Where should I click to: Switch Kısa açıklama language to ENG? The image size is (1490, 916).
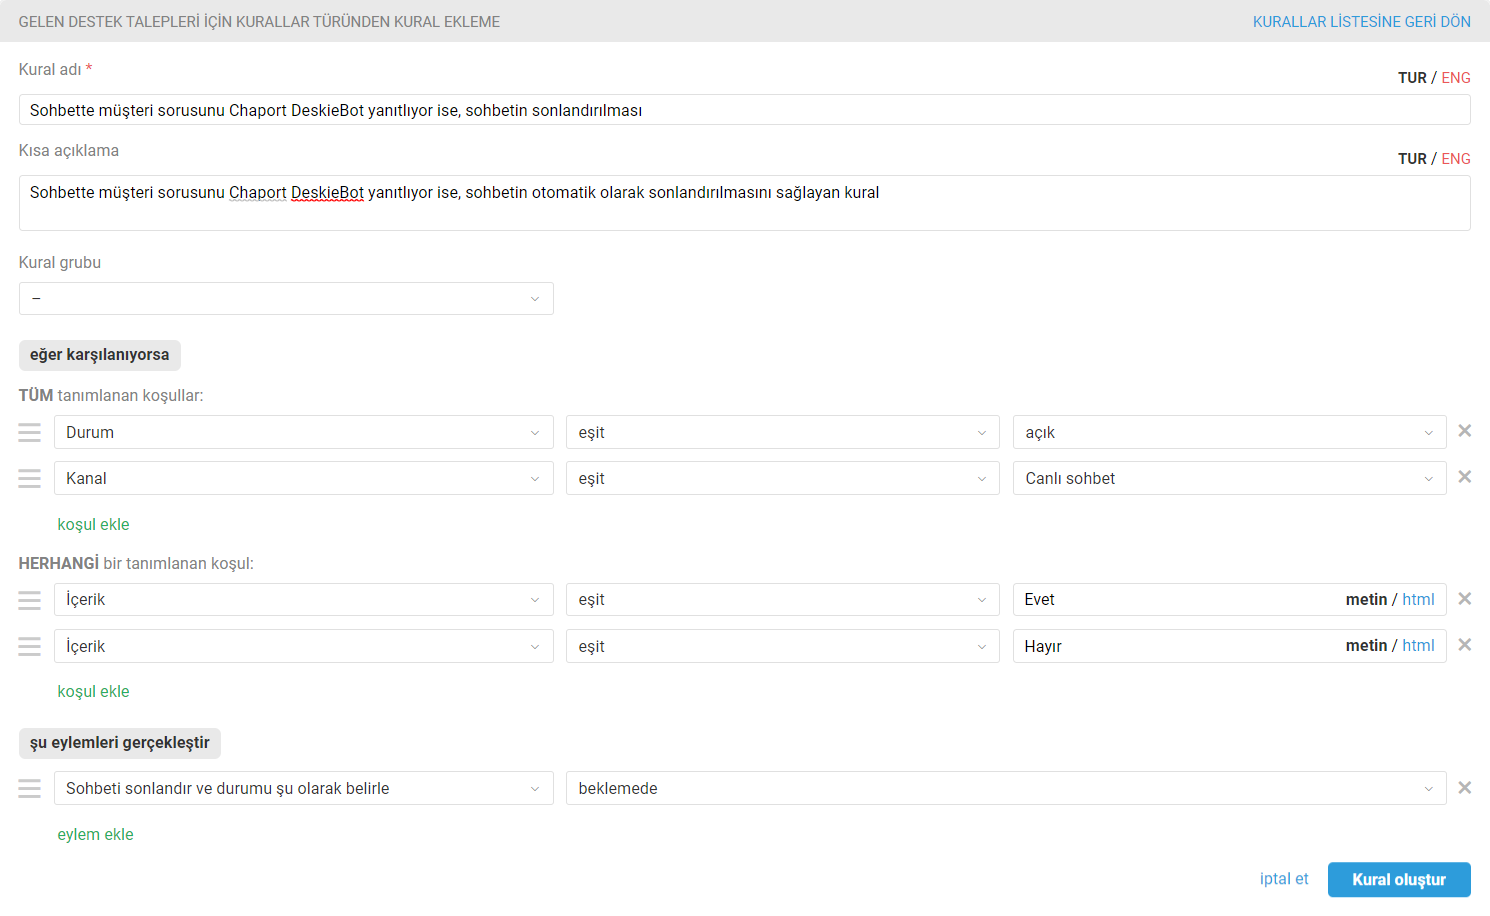tap(1456, 159)
